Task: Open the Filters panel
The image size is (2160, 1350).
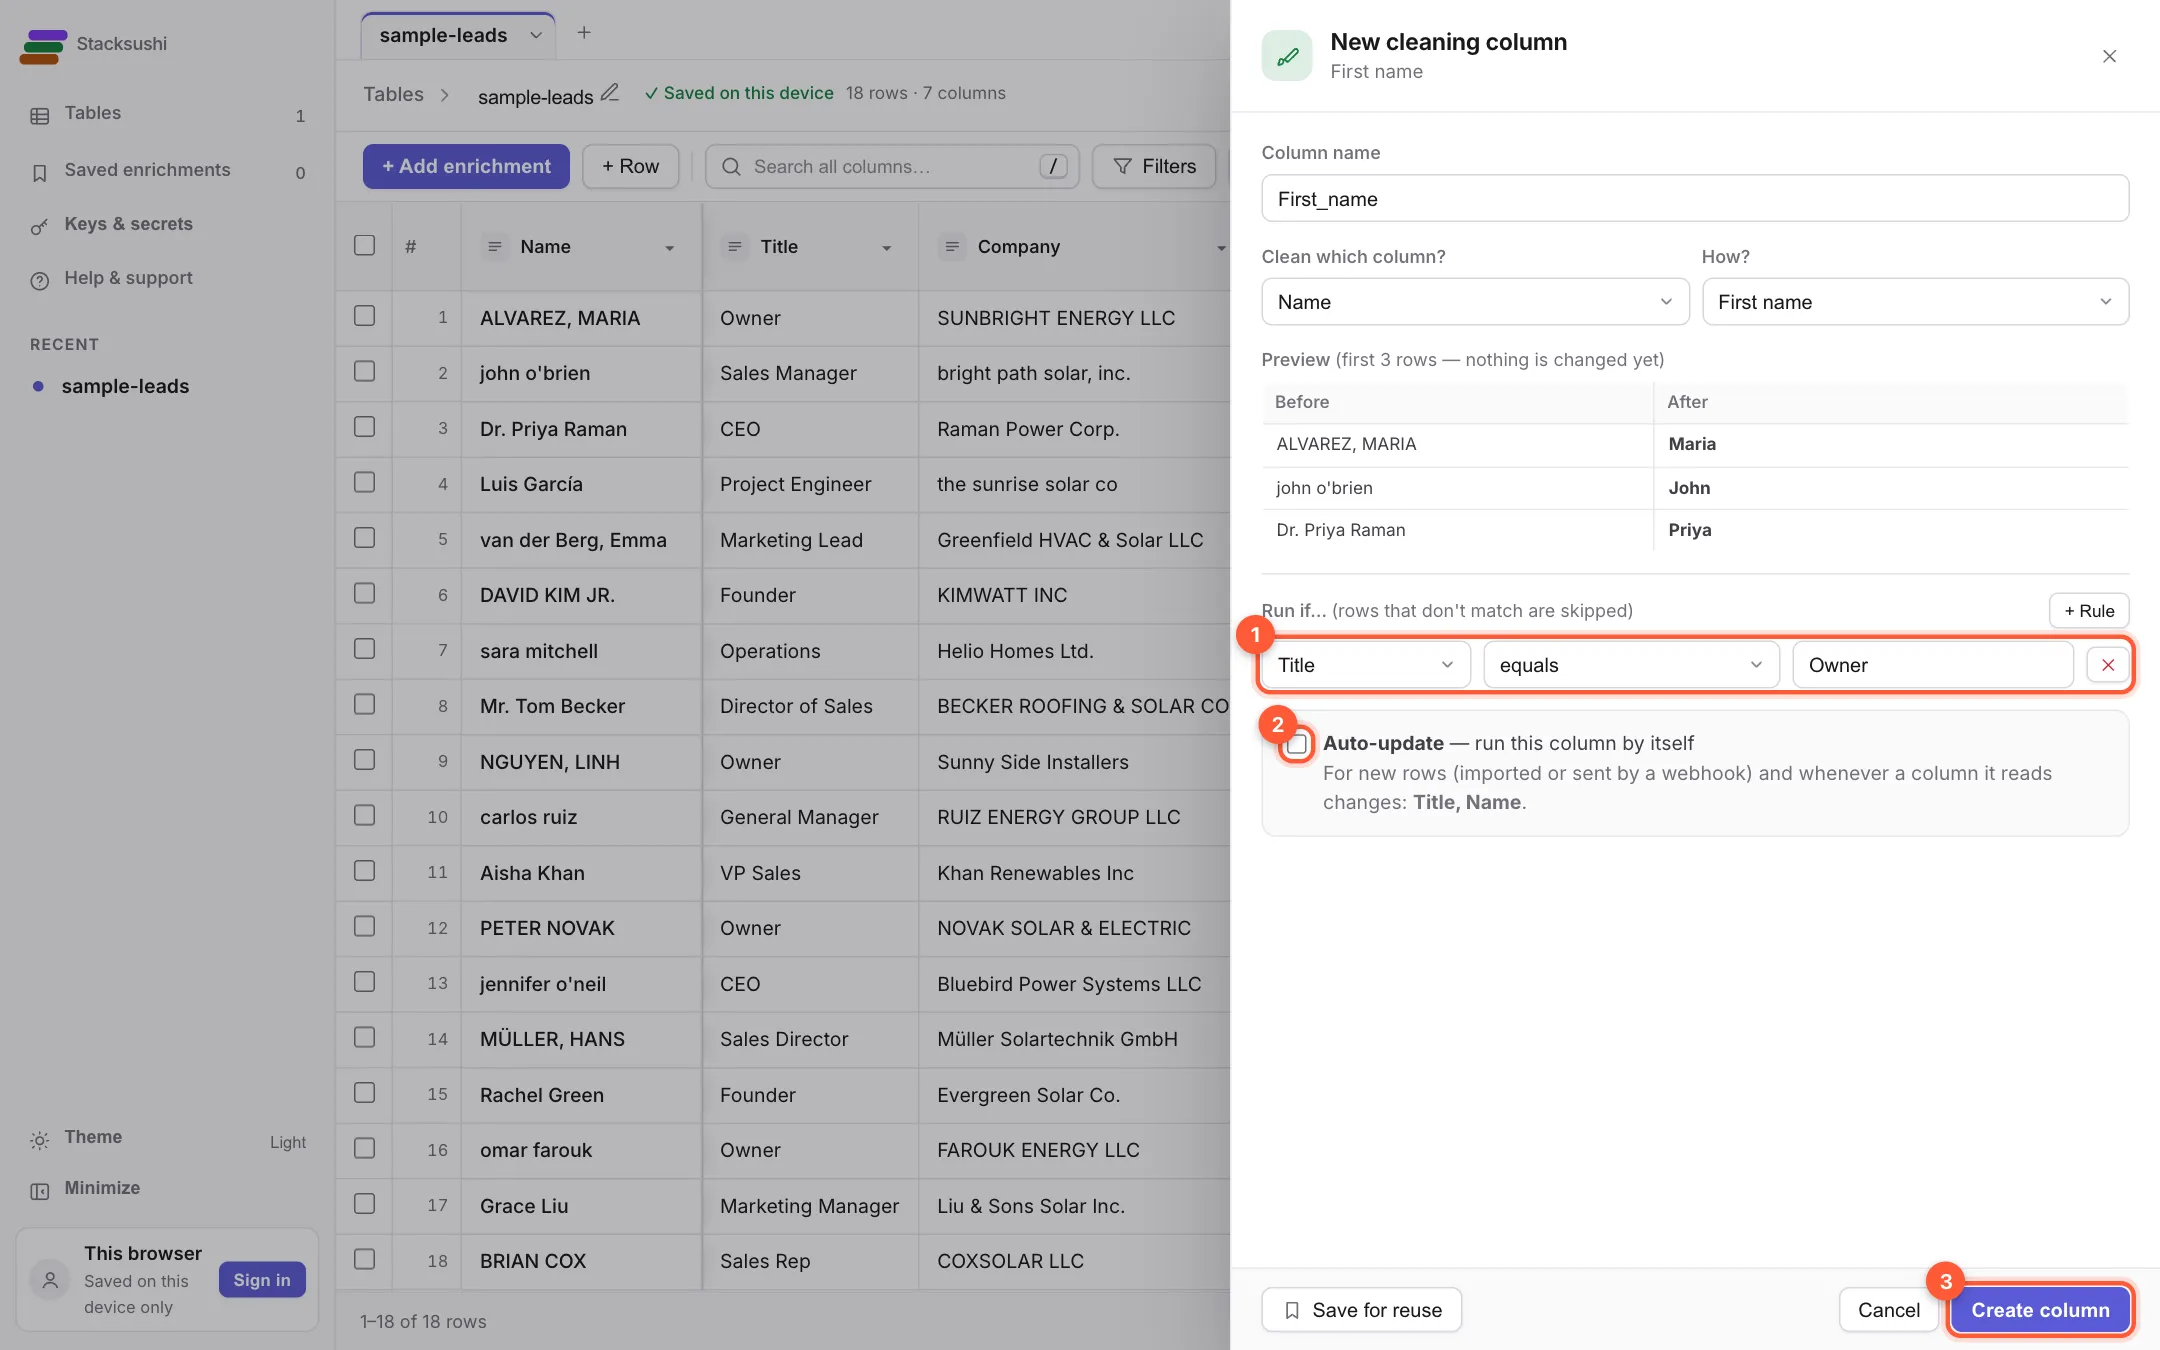Action: tap(1154, 167)
